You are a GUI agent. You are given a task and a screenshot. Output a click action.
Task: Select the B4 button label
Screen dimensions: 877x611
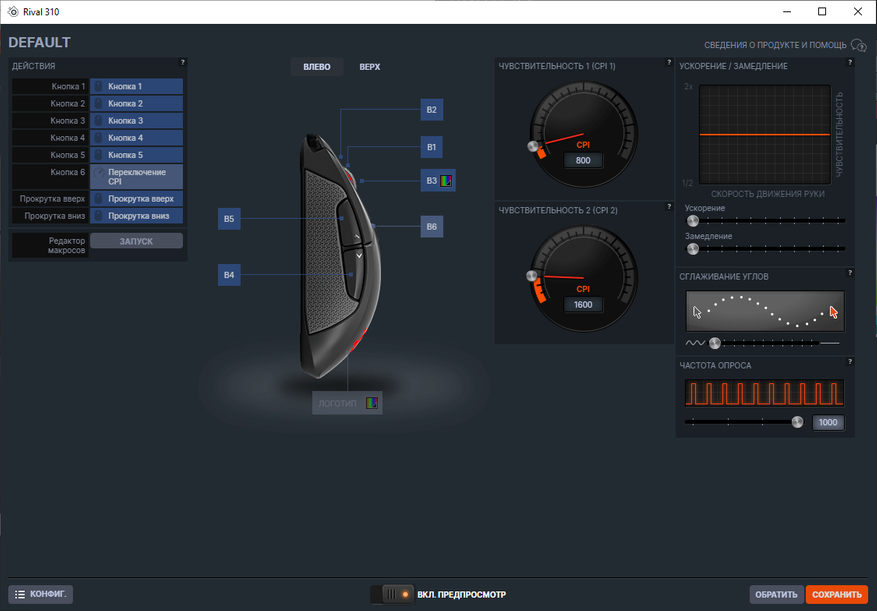[x=229, y=275]
